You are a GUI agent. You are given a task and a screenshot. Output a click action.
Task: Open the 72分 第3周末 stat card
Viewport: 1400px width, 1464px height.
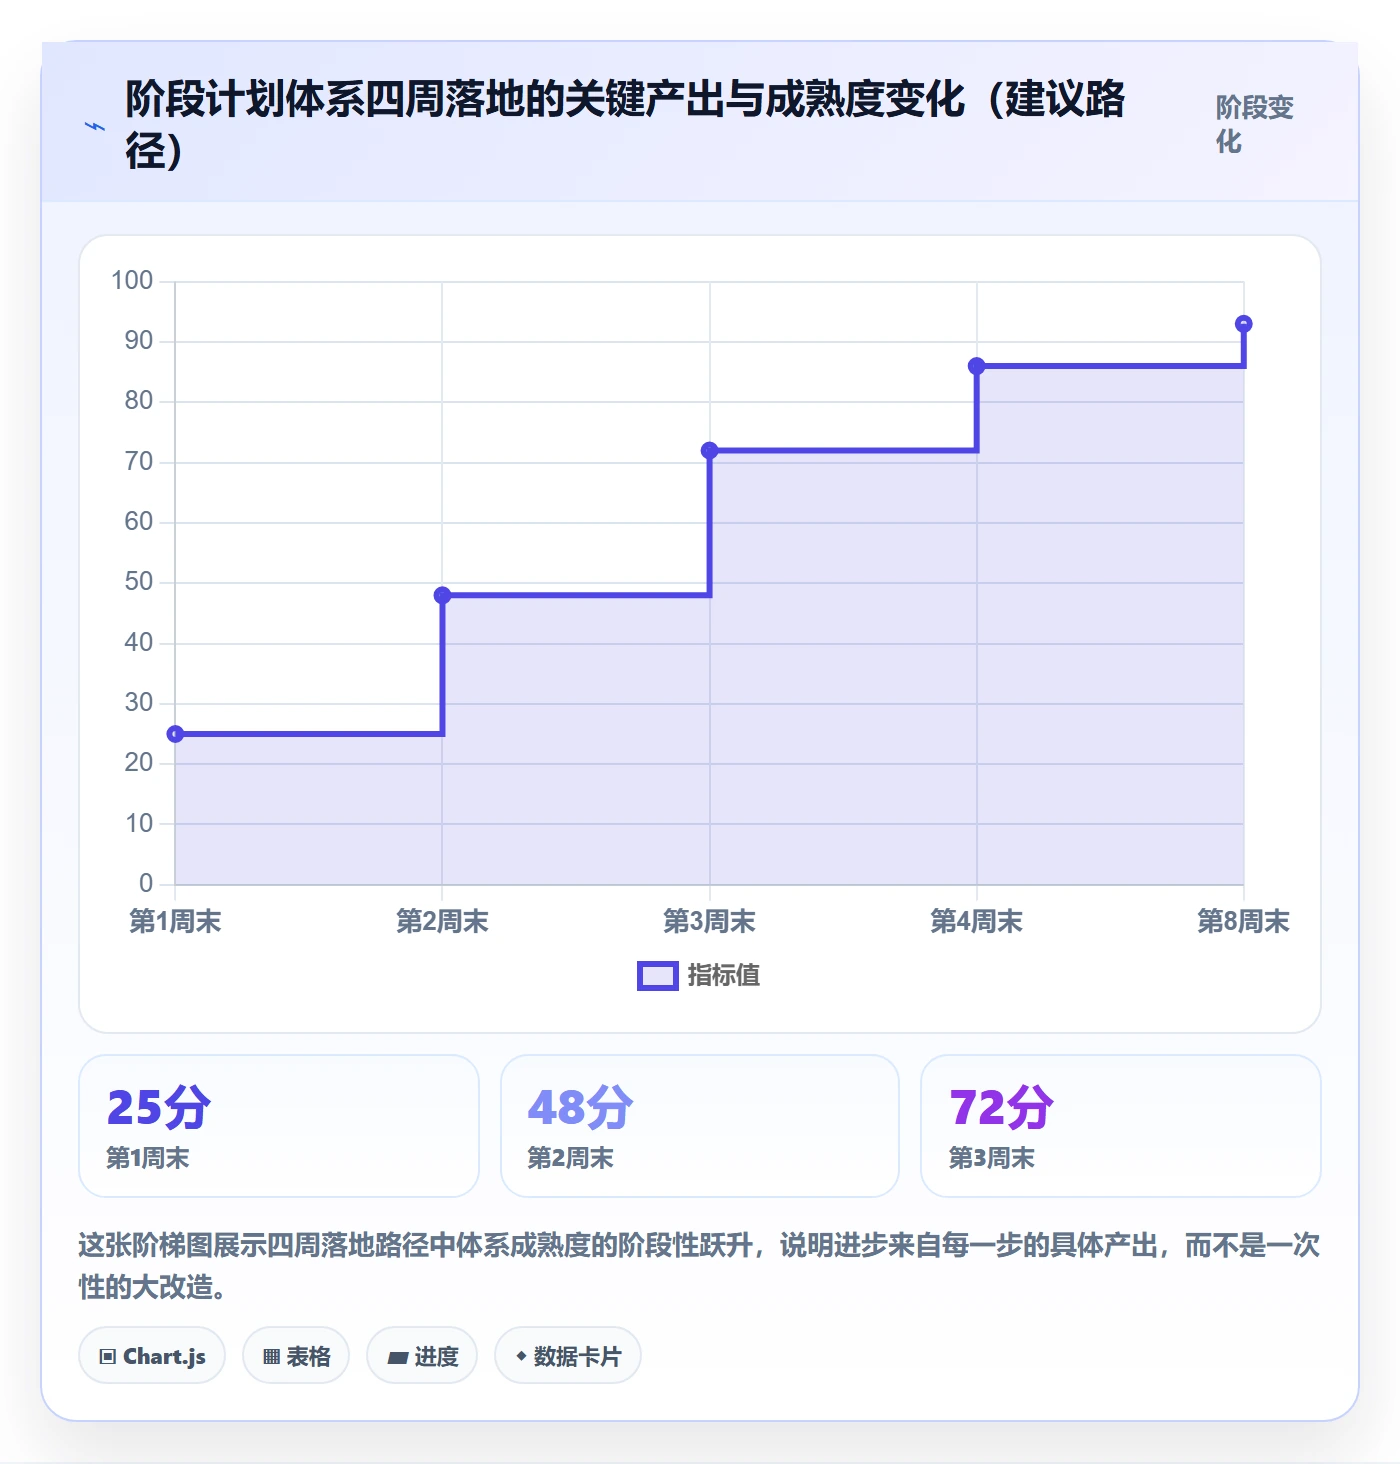[x=1121, y=1126]
